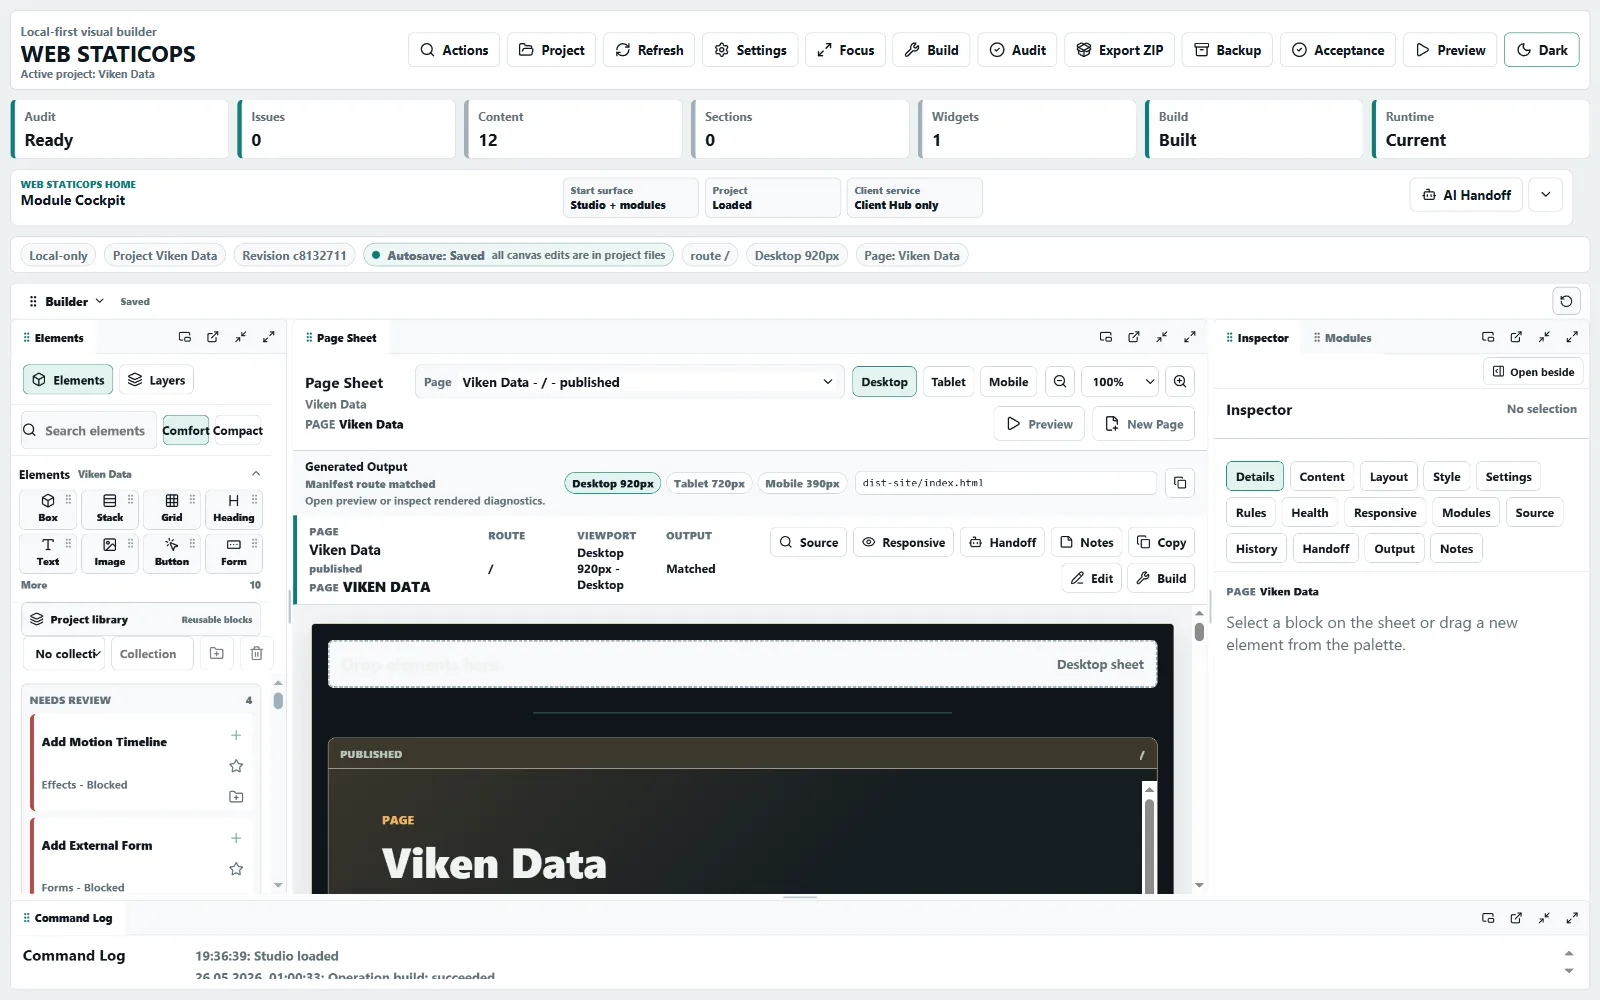The height and width of the screenshot is (1000, 1600).
Task: Delete collection using trash icon
Action: click(256, 653)
